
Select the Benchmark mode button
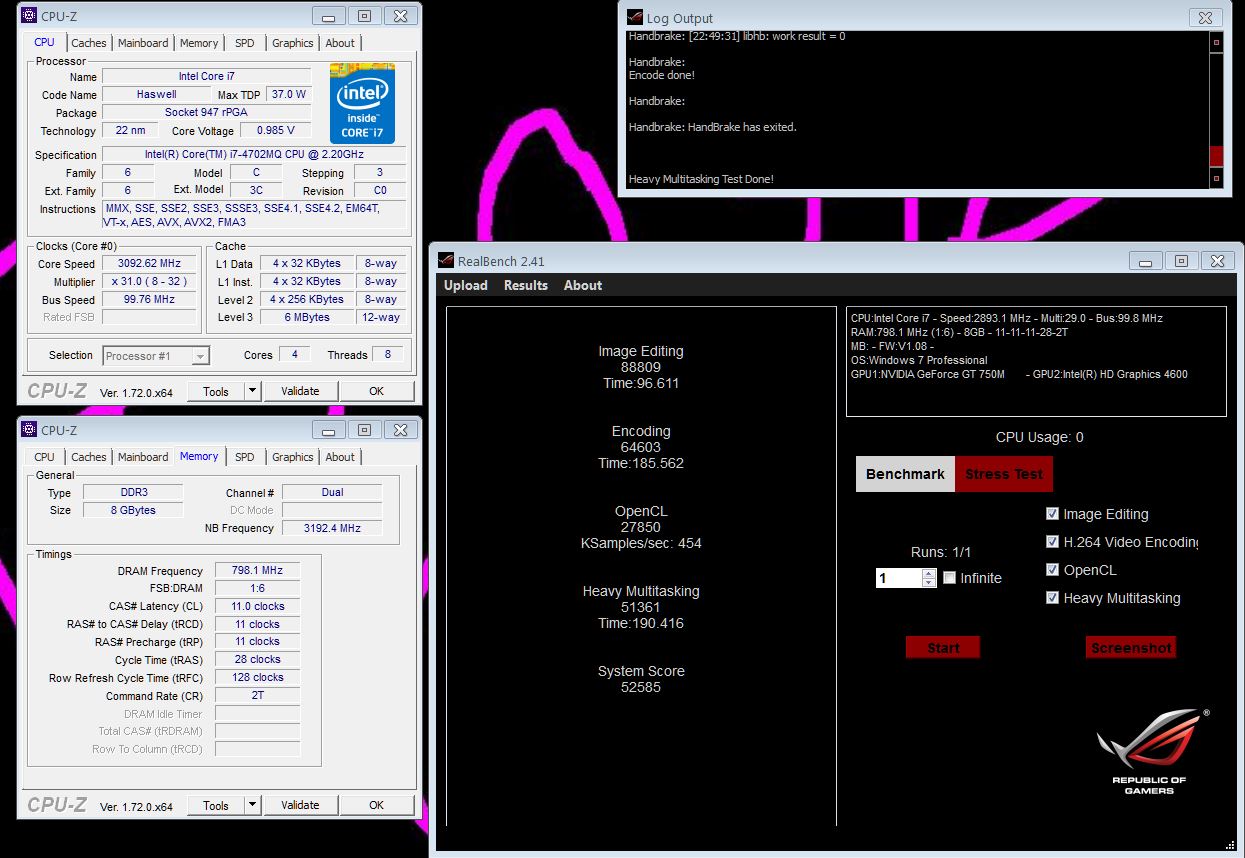coord(905,474)
